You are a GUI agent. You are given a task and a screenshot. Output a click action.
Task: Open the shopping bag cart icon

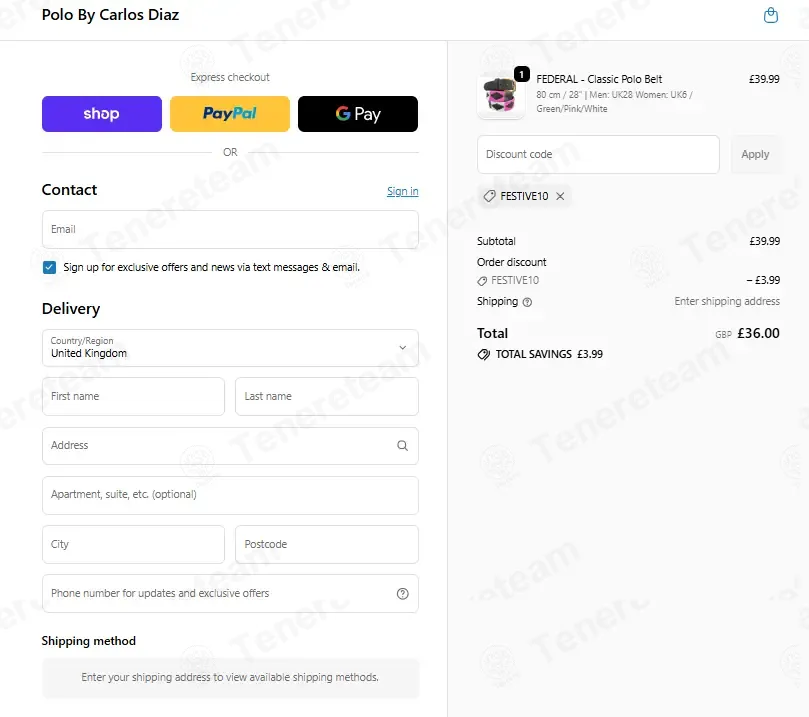point(770,15)
